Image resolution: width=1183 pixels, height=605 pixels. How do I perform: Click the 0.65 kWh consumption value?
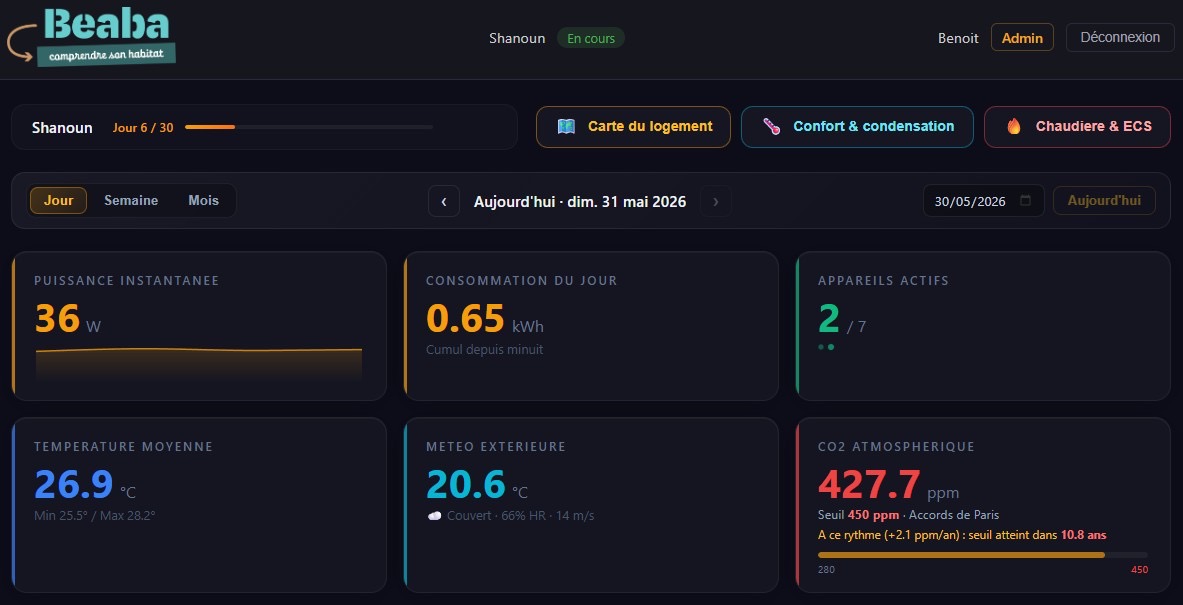[x=484, y=319]
